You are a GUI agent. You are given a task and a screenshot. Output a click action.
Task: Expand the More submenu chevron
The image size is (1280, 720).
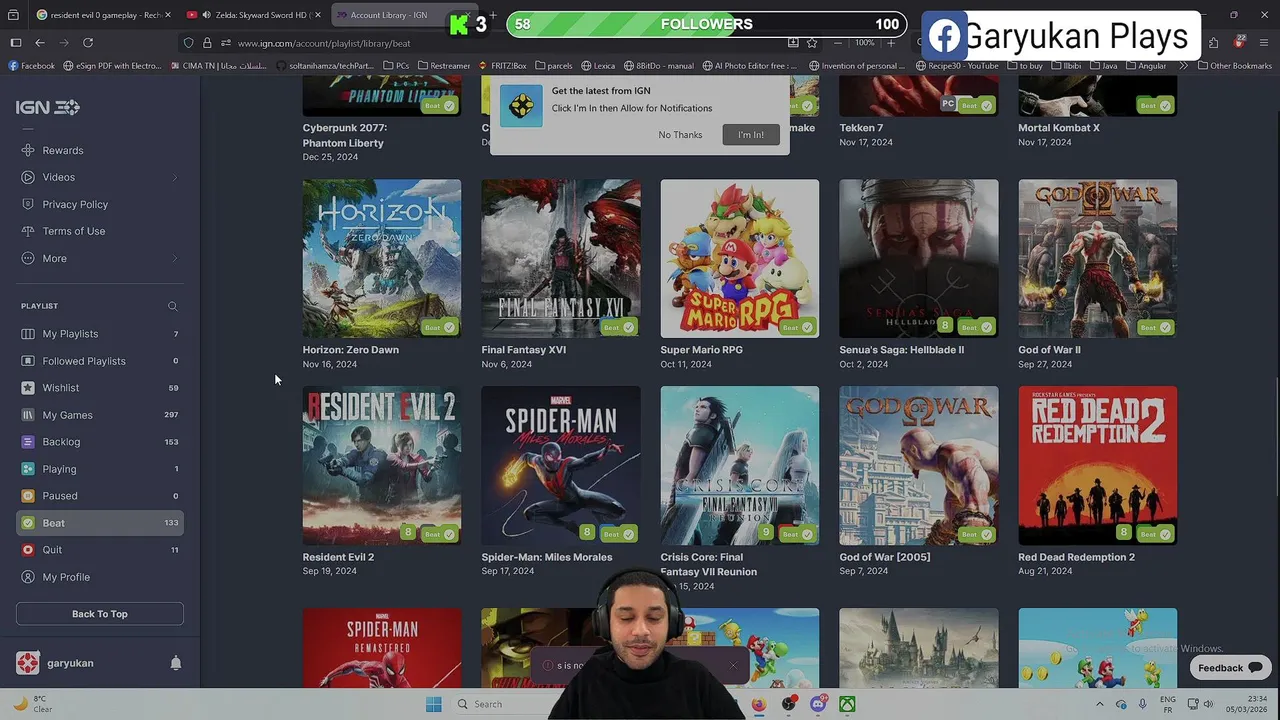click(174, 259)
